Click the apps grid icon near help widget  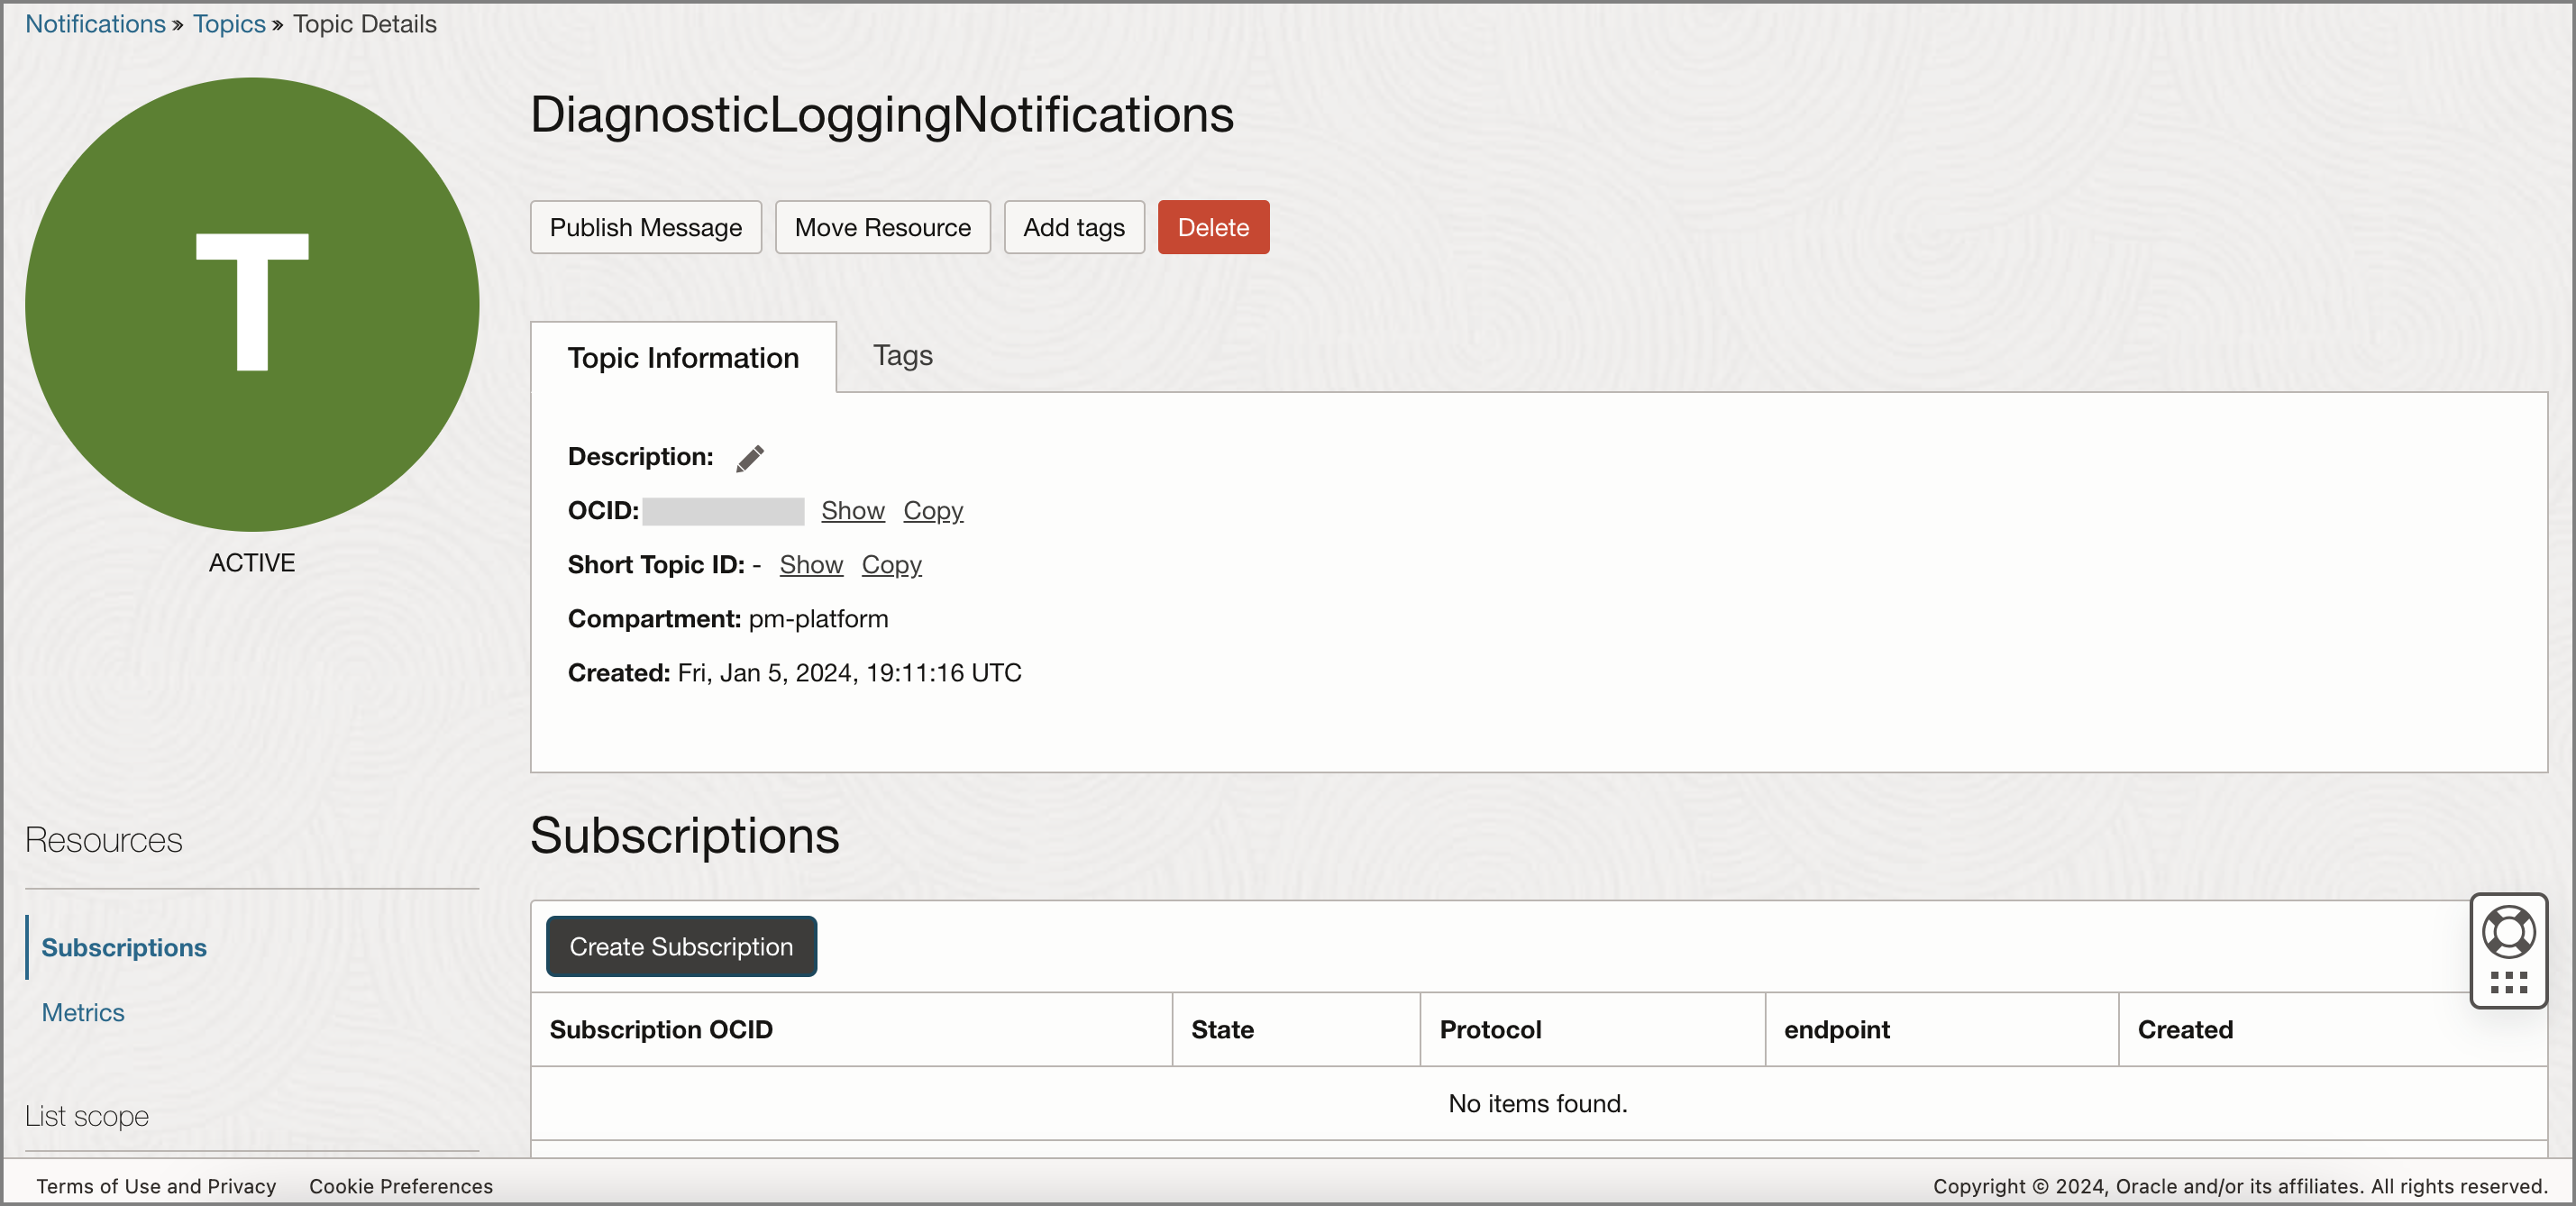click(2508, 983)
